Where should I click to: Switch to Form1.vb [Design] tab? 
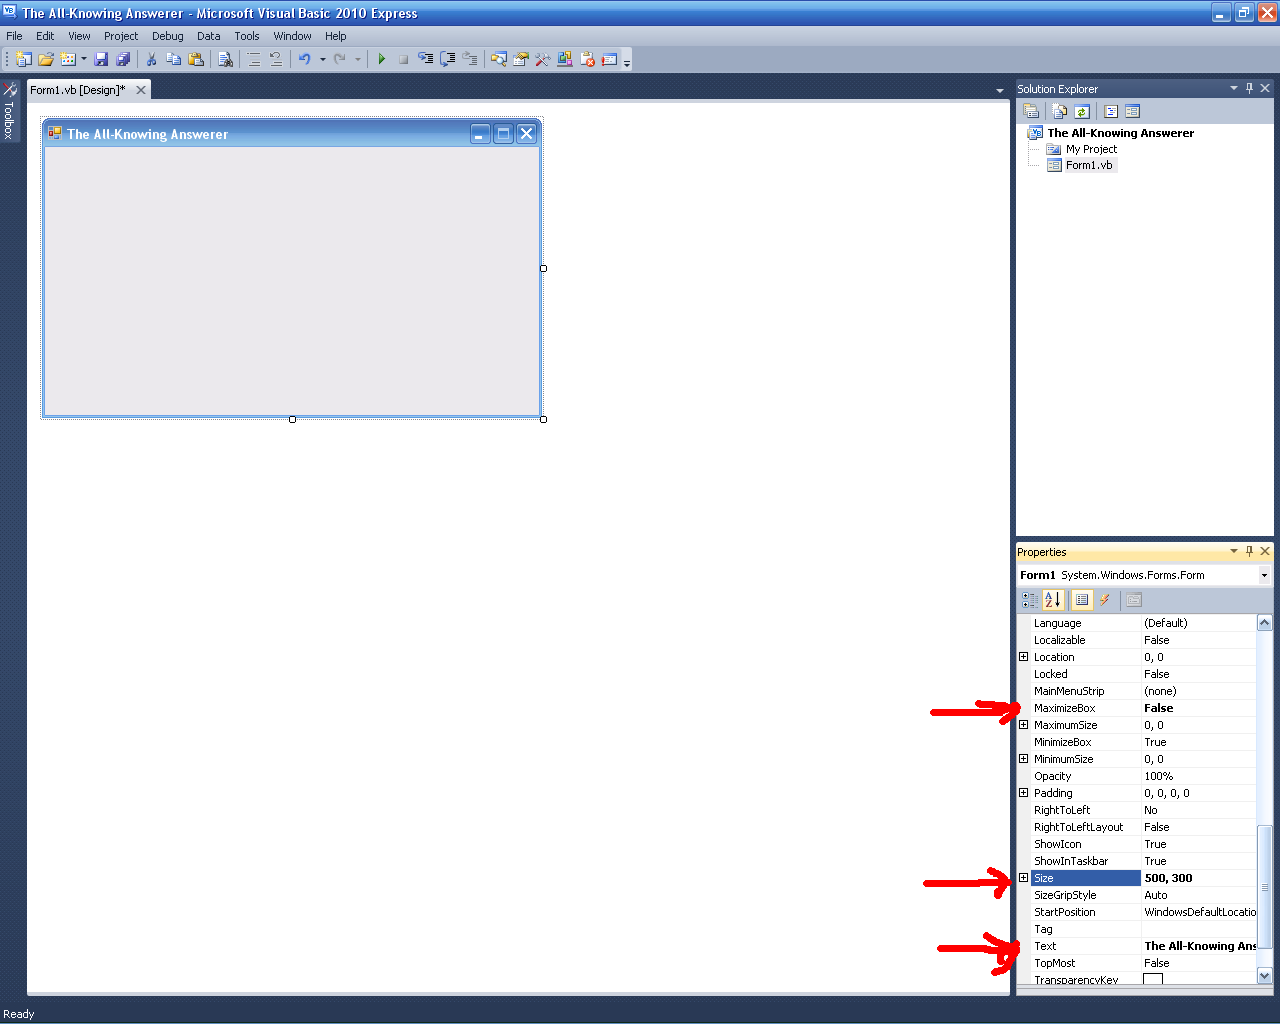(78, 90)
